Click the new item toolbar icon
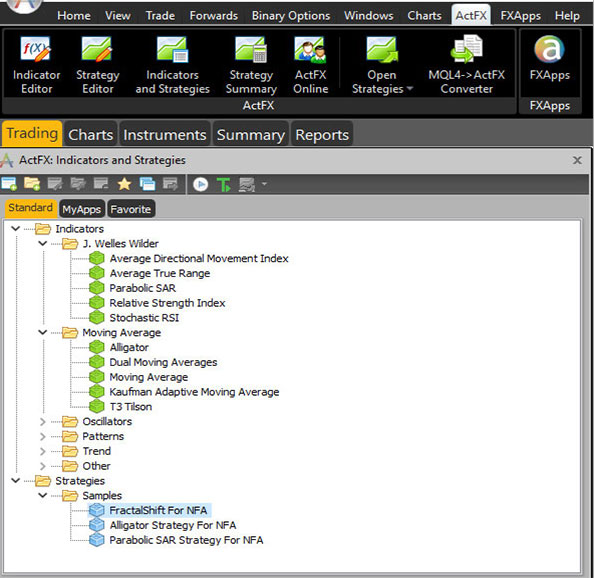Viewport: 594px width, 578px height. pyautogui.click(x=9, y=184)
